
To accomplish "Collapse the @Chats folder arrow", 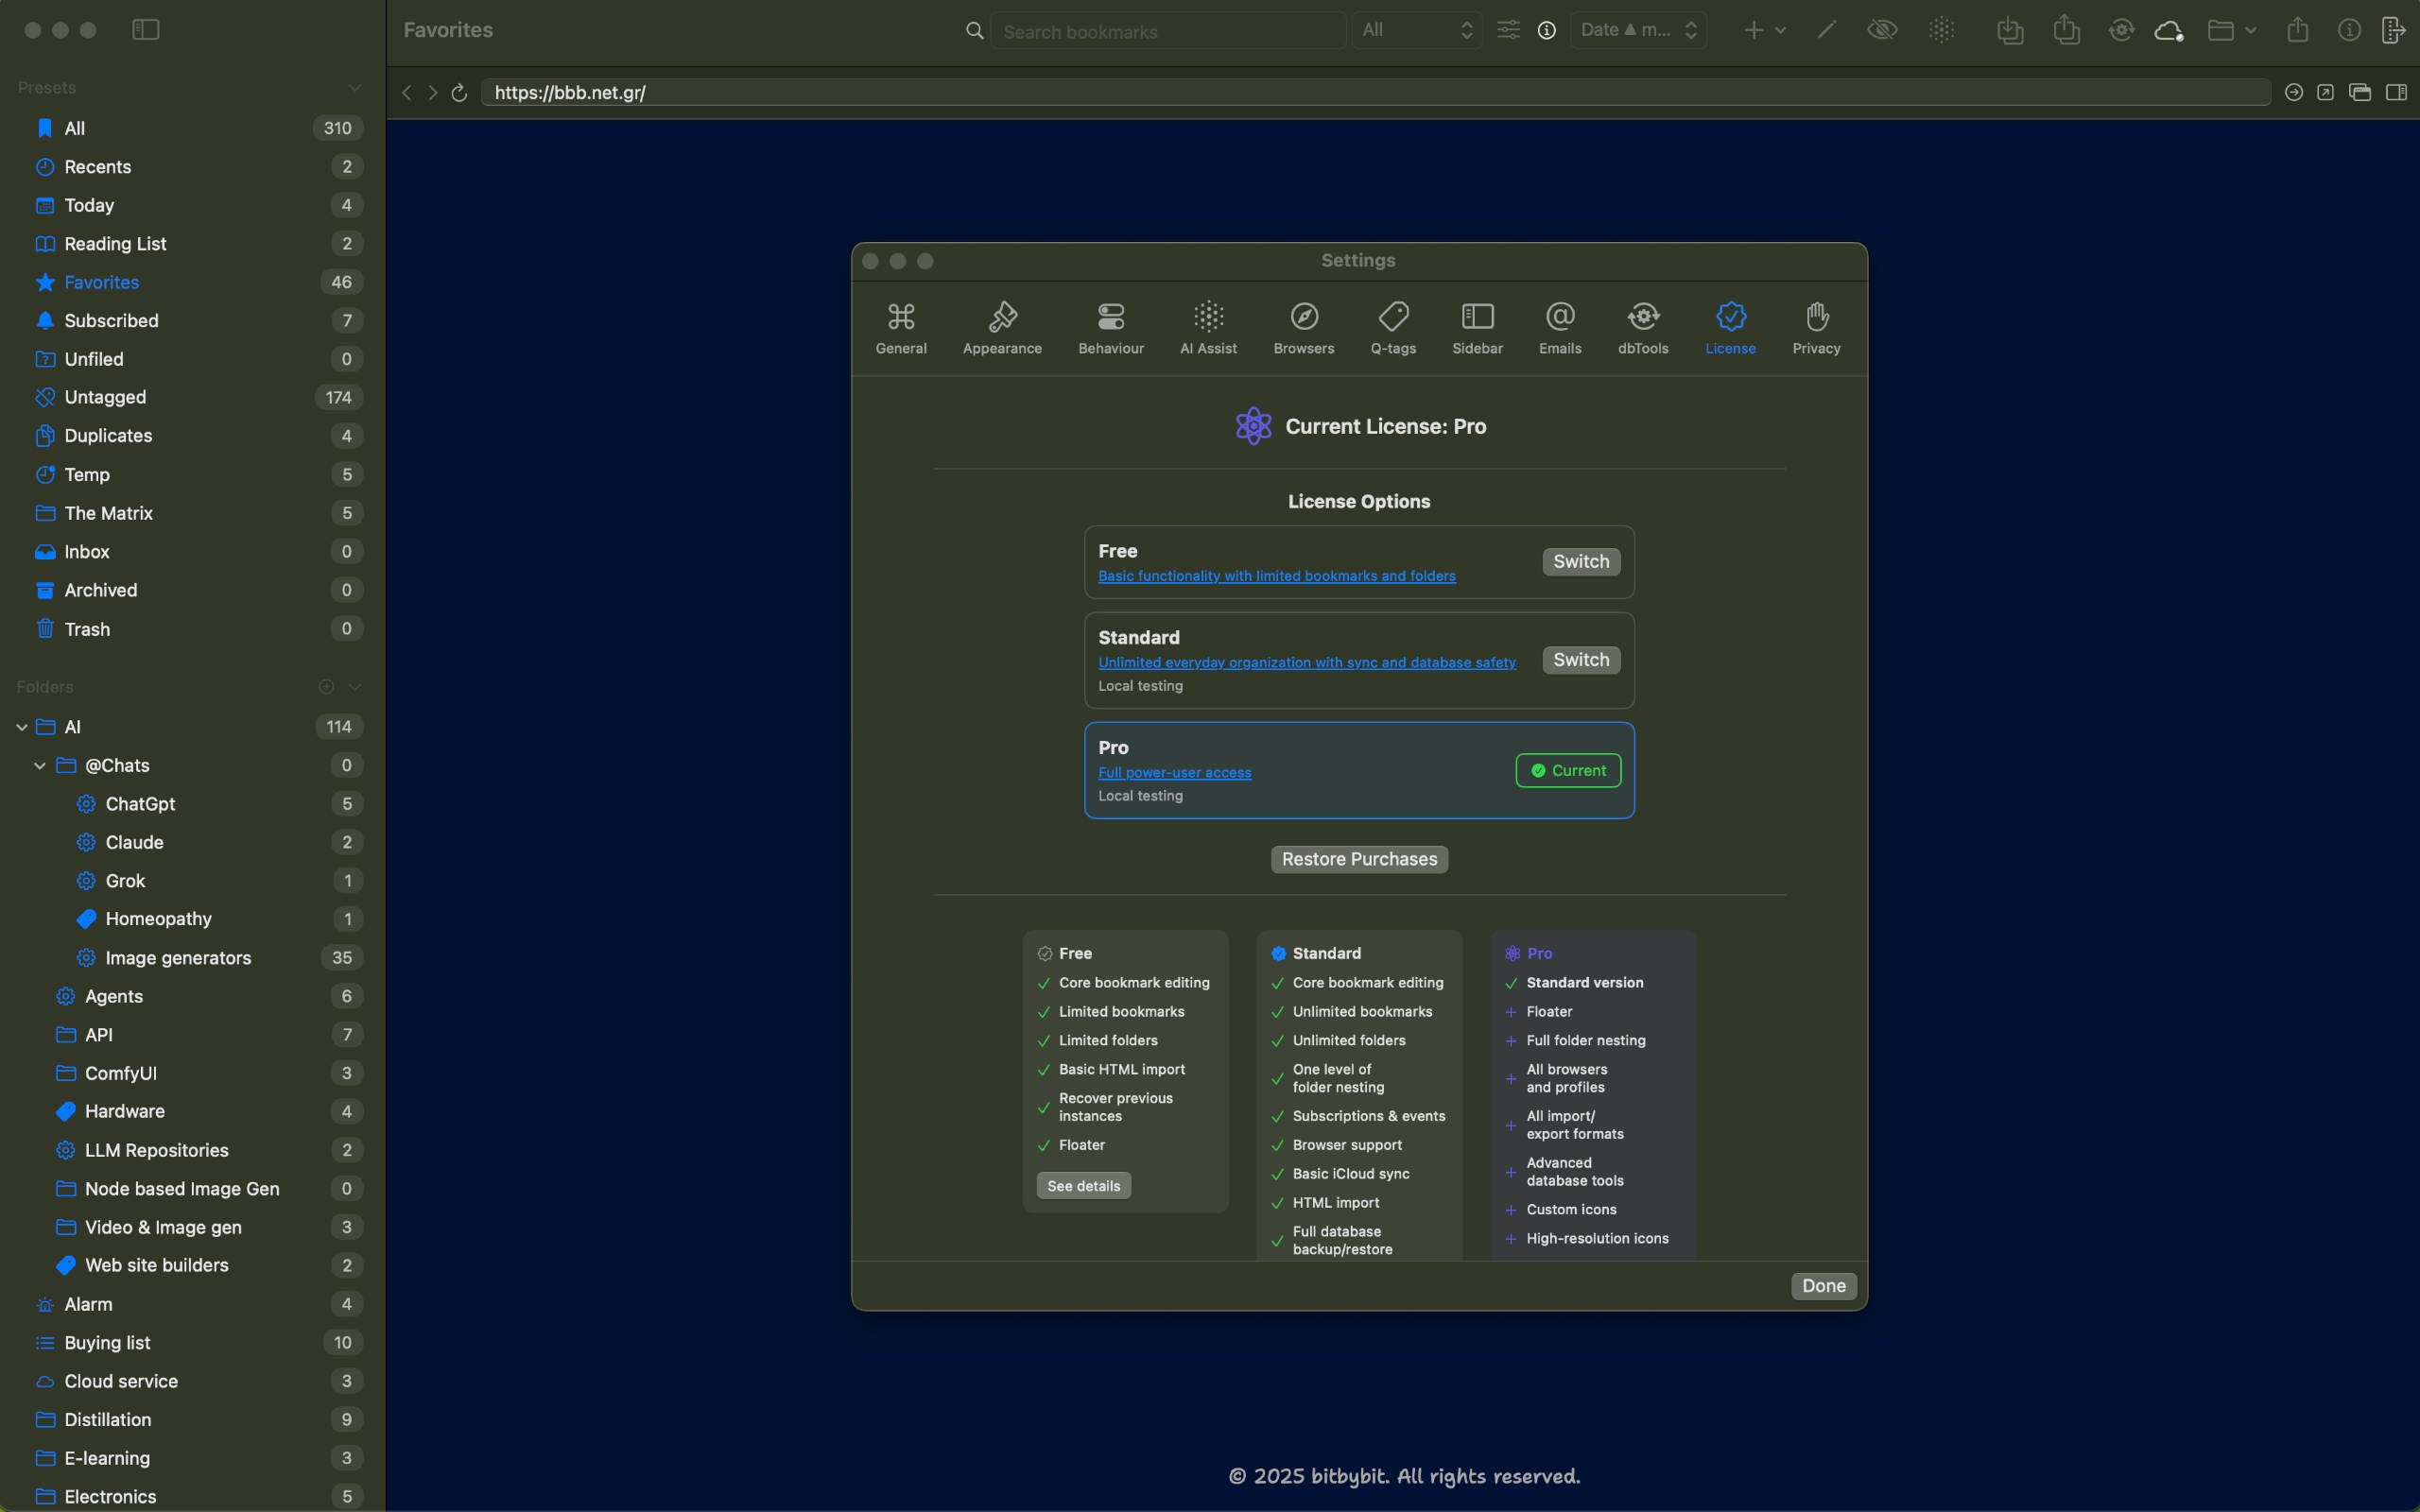I will point(40,765).
